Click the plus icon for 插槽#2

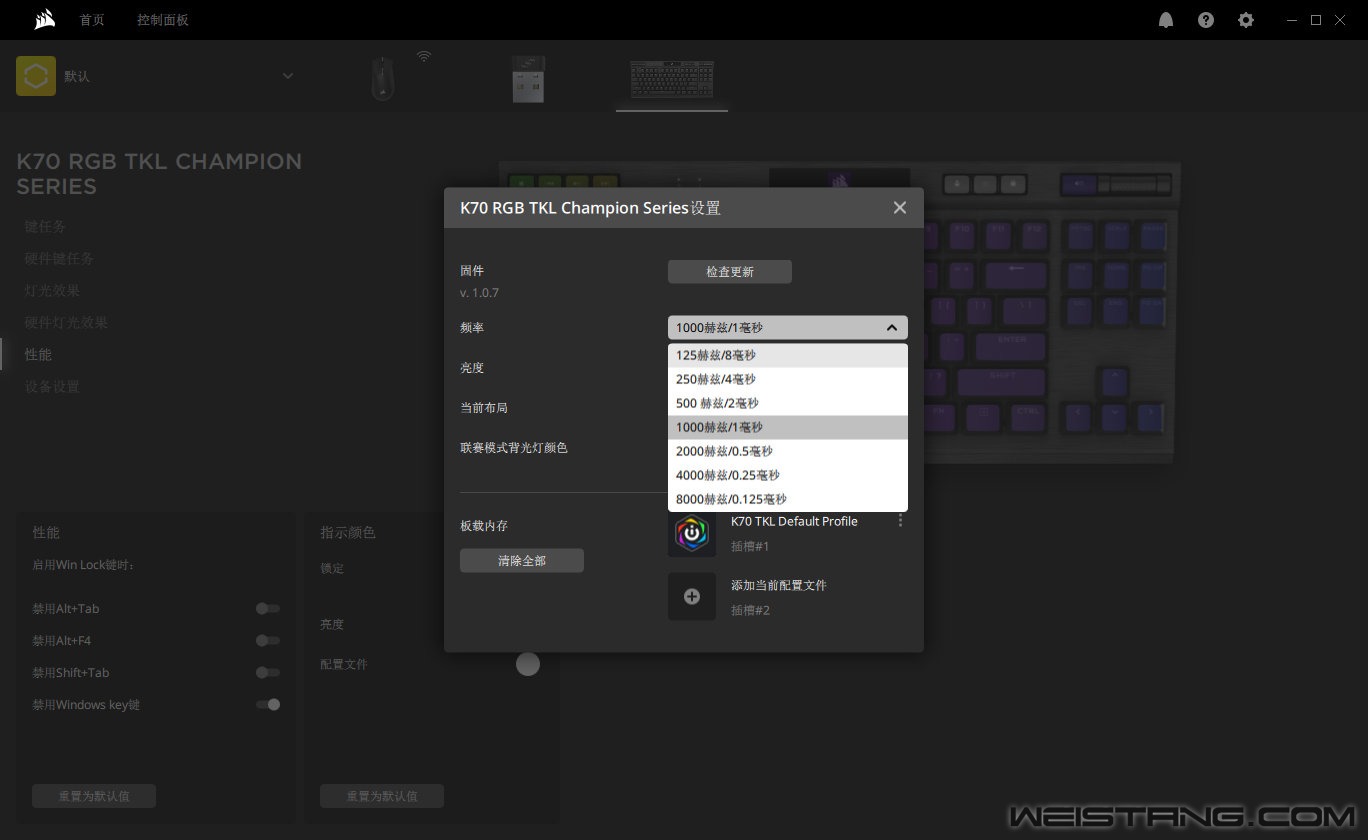(692, 597)
